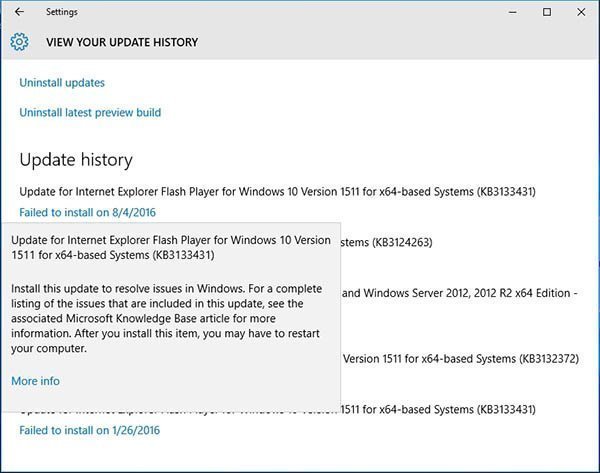600x473 pixels.
Task: Click the KB3124263 update entry
Action: (386, 242)
